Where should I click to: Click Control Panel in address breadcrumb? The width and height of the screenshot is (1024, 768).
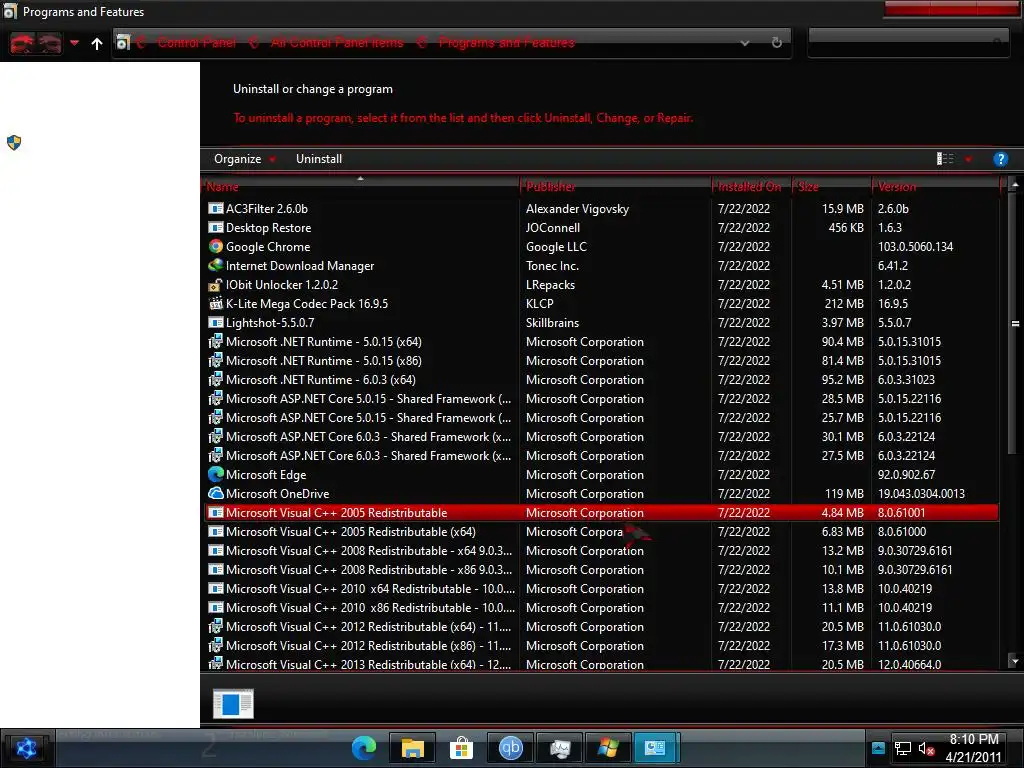coord(197,42)
